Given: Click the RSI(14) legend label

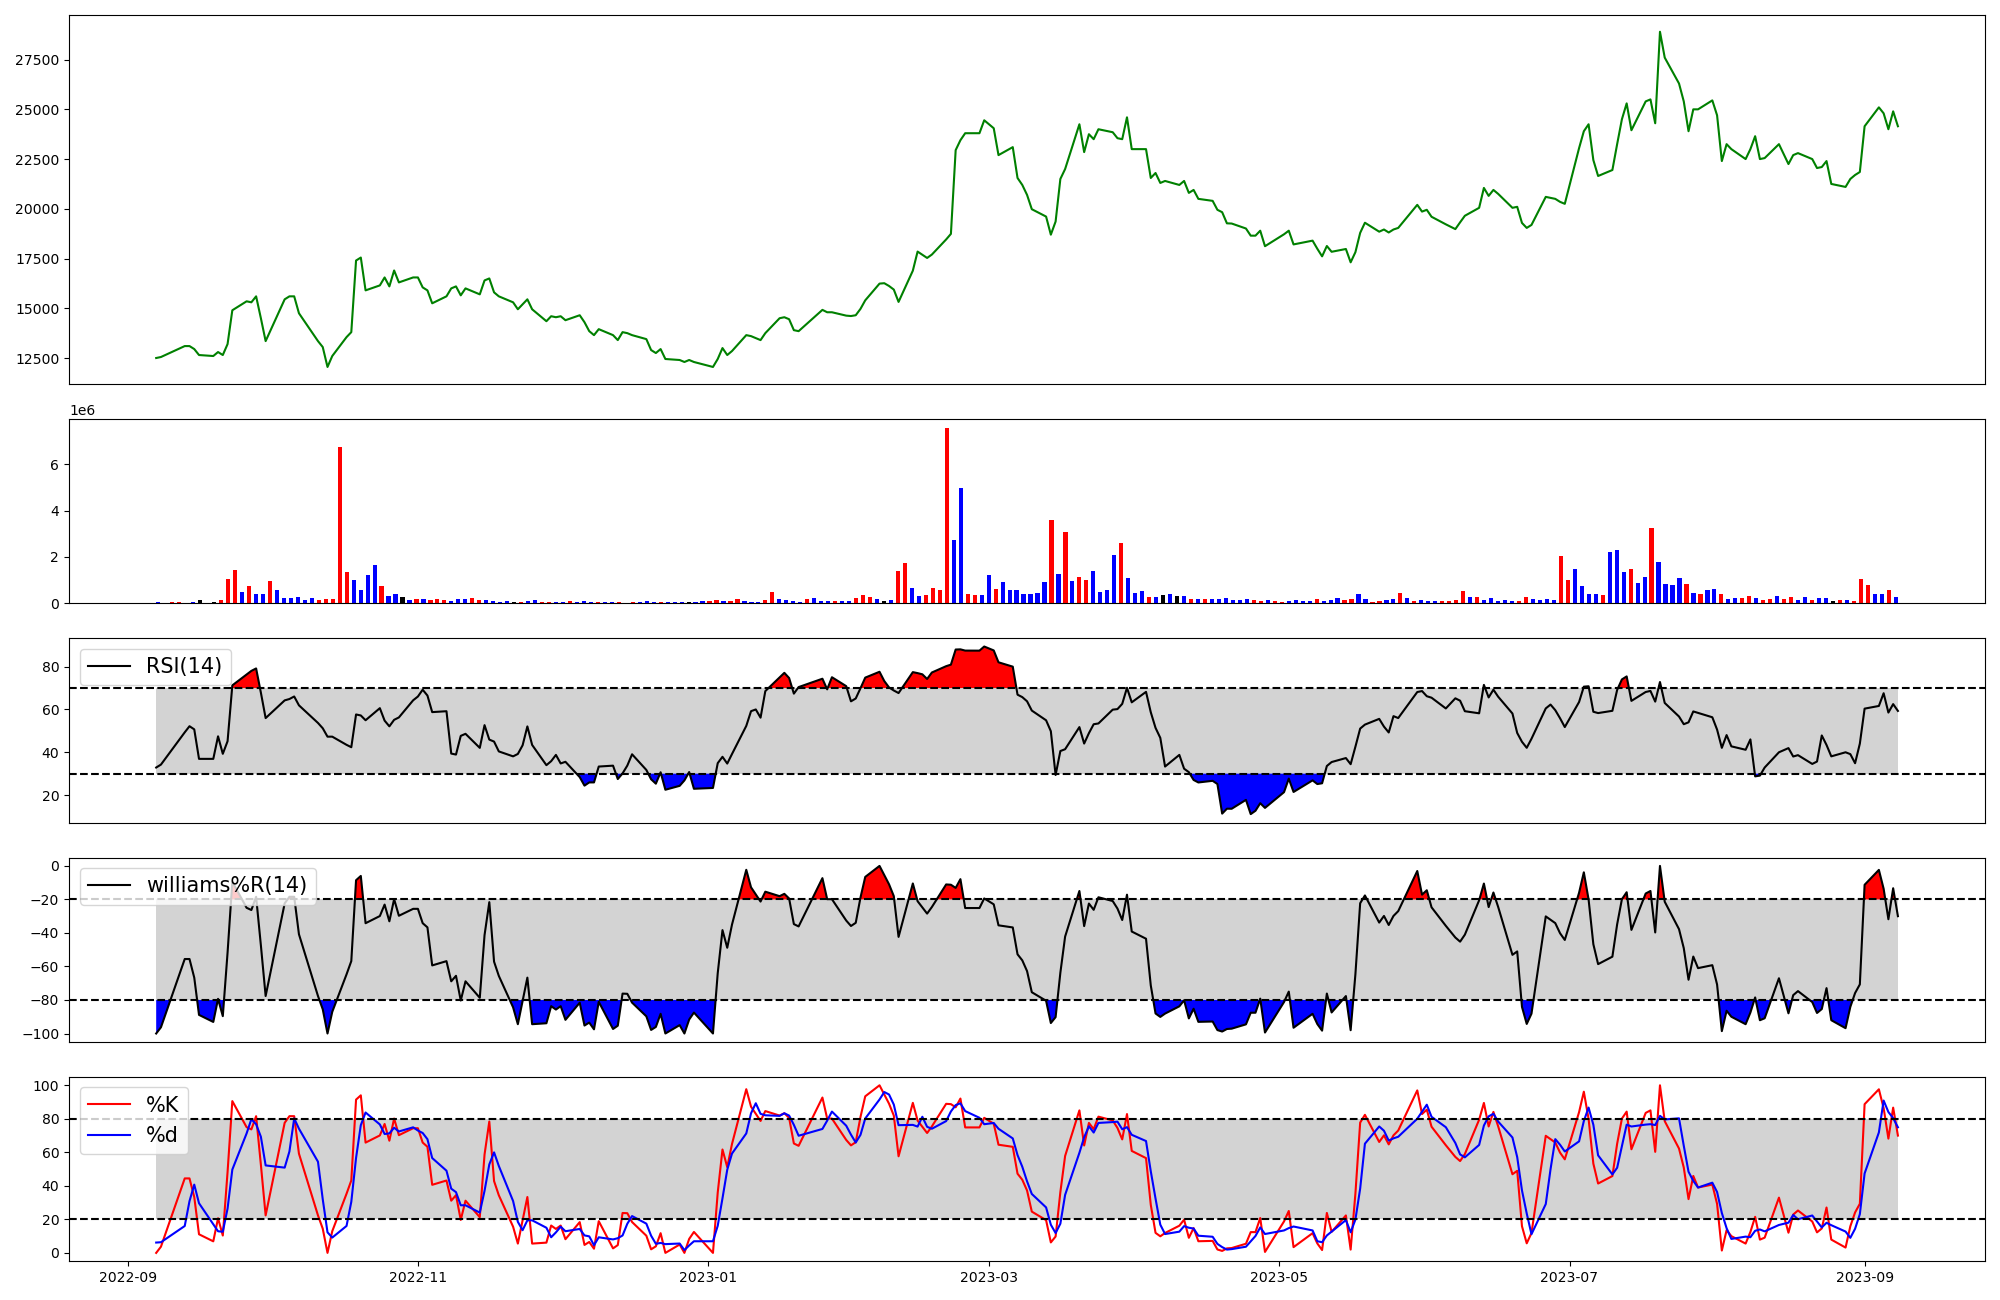Looking at the screenshot, I should coord(184,666).
